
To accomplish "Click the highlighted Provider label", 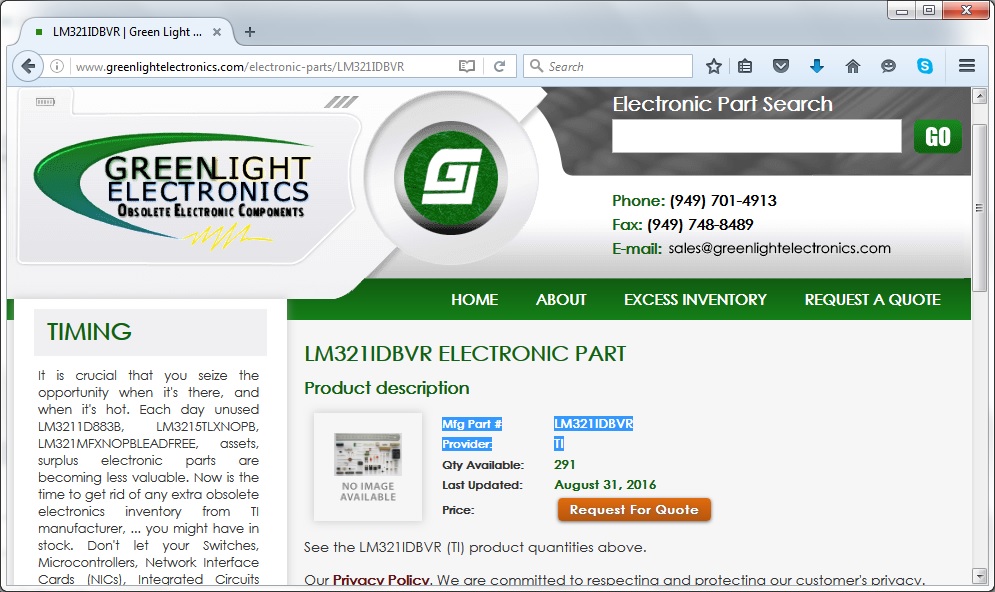I will 467,444.
